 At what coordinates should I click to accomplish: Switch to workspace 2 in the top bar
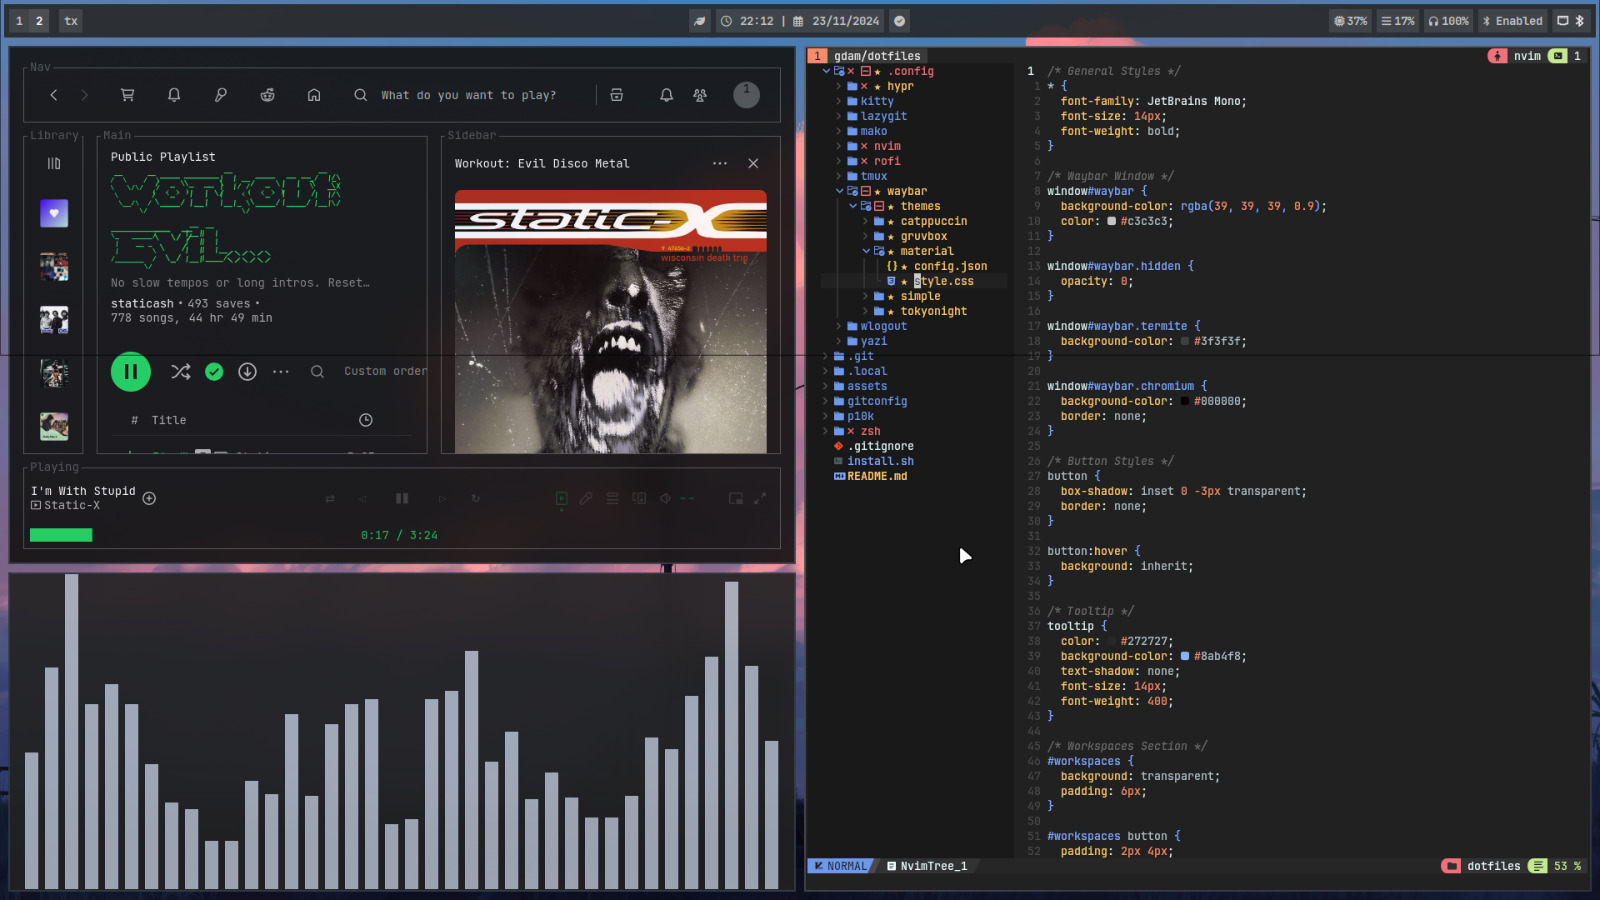tap(39, 21)
